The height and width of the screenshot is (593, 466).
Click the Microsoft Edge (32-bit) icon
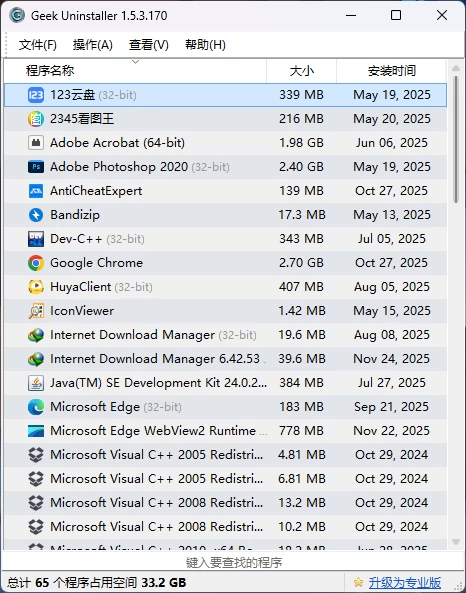click(36, 407)
